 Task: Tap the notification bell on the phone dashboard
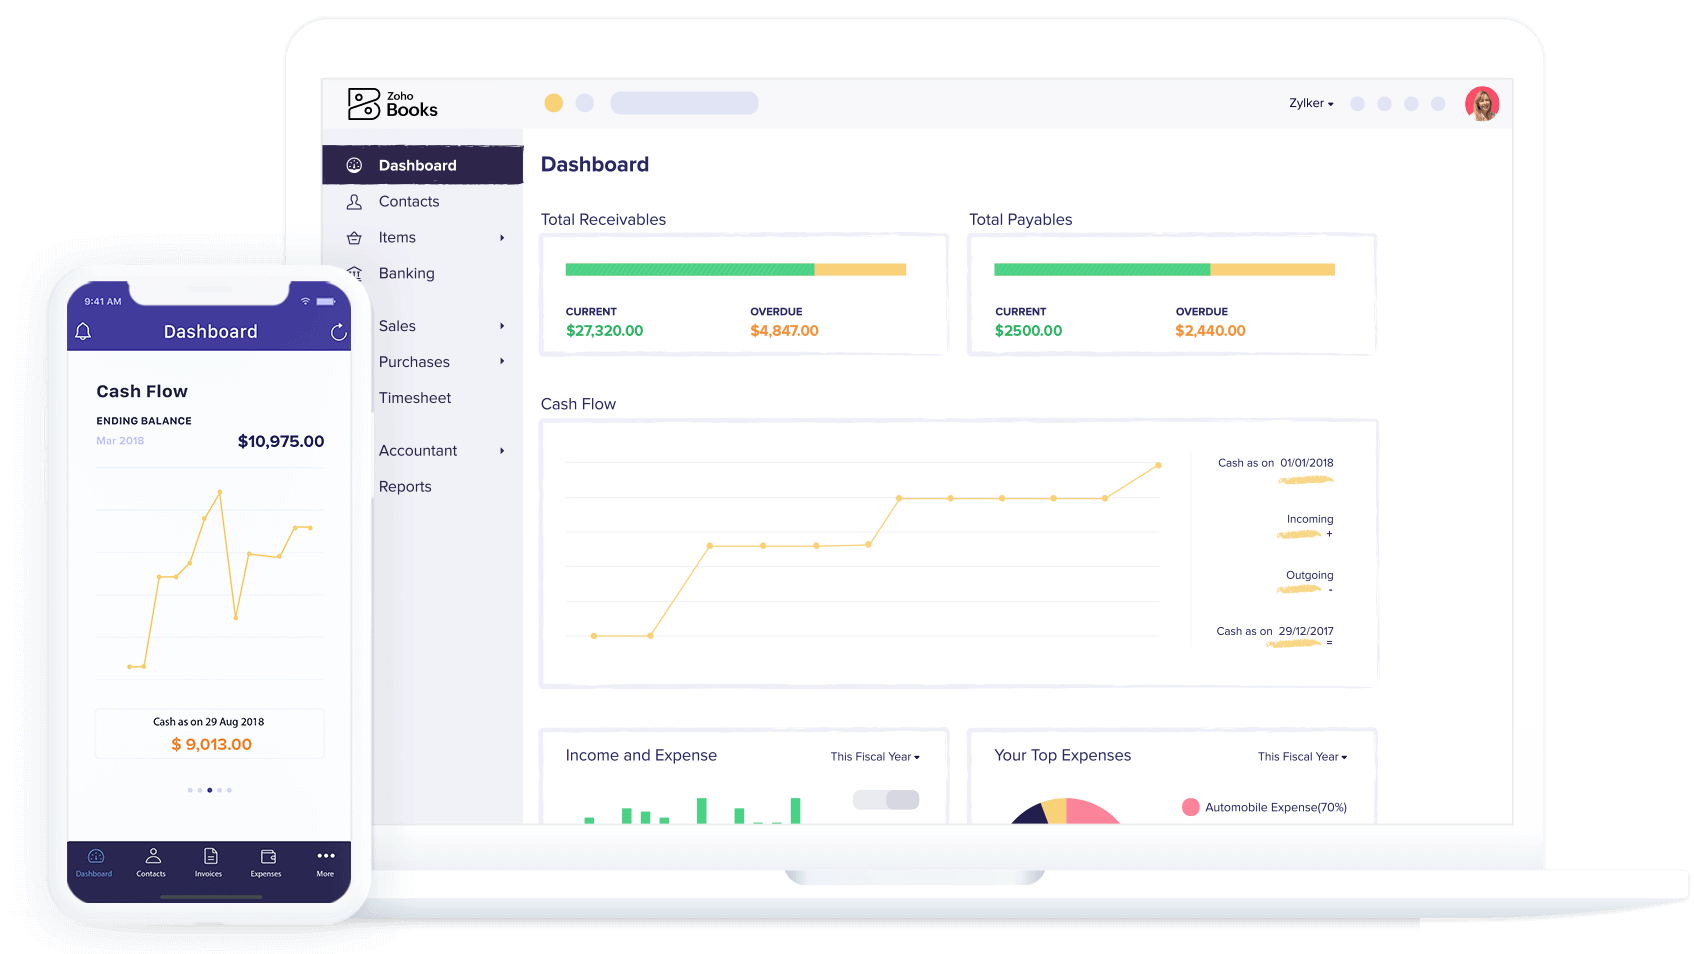click(x=84, y=330)
